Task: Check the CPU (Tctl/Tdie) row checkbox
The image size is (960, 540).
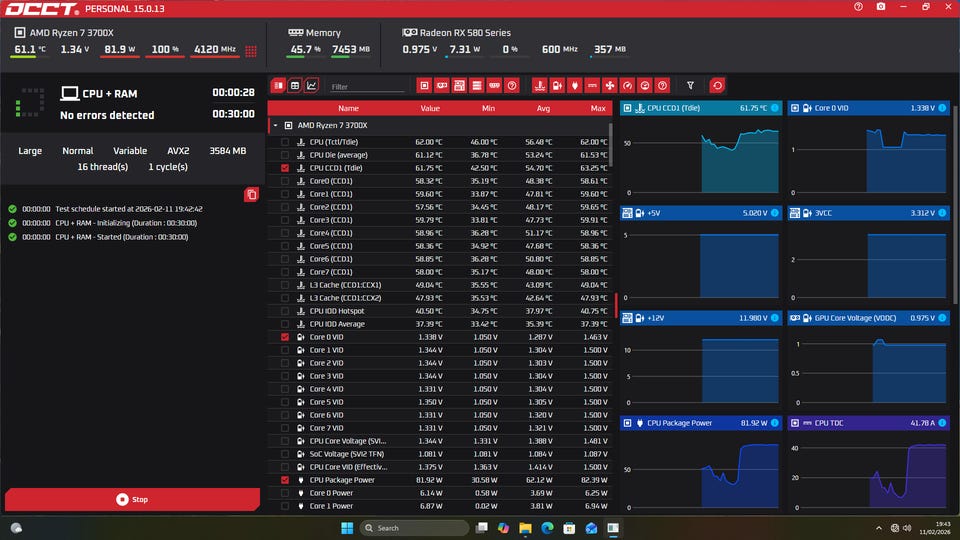Action: coord(285,142)
